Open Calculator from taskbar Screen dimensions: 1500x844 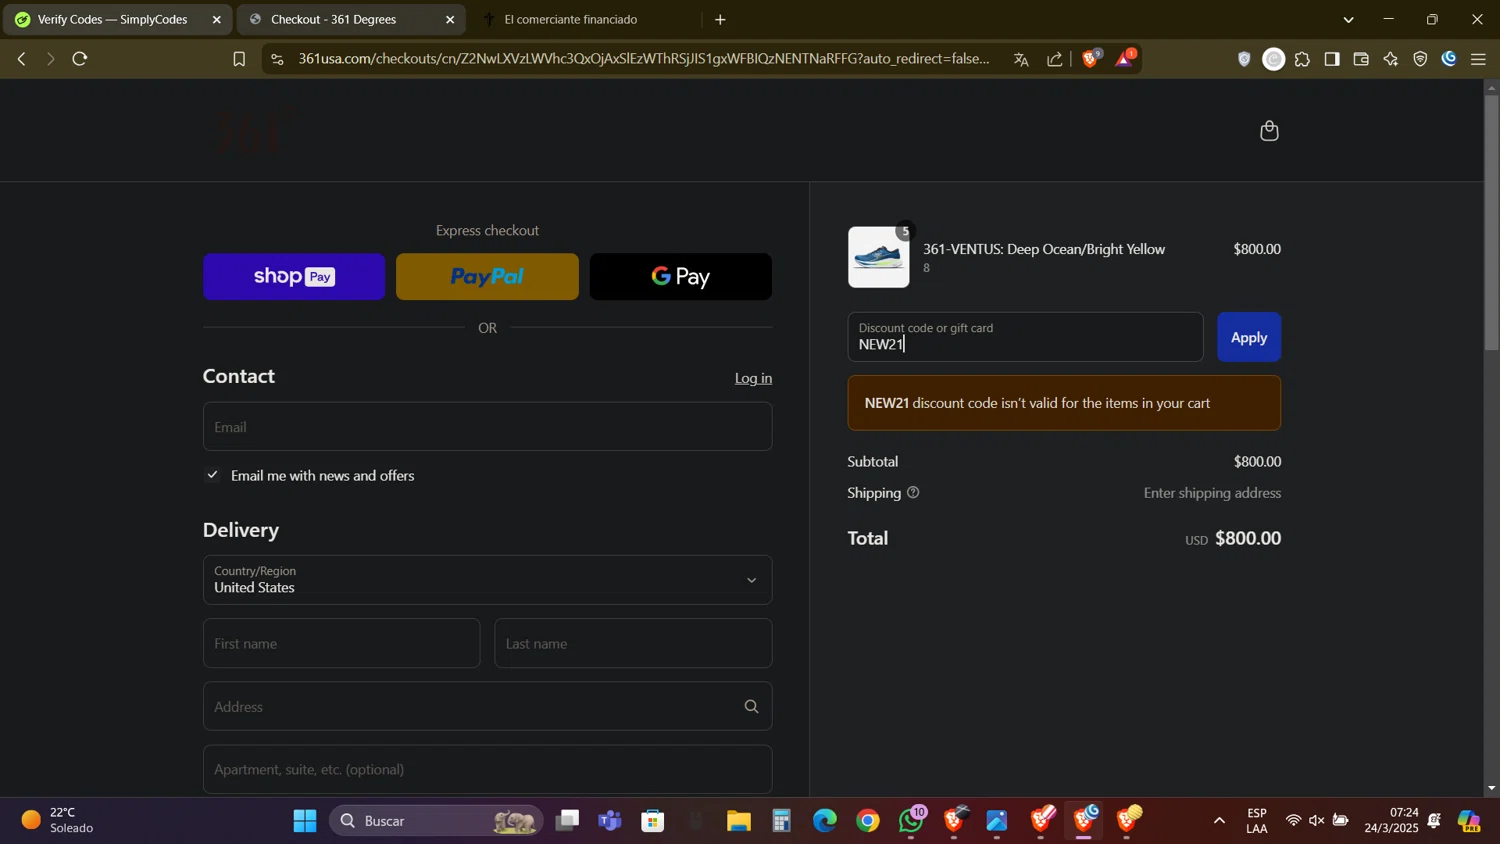pos(782,821)
